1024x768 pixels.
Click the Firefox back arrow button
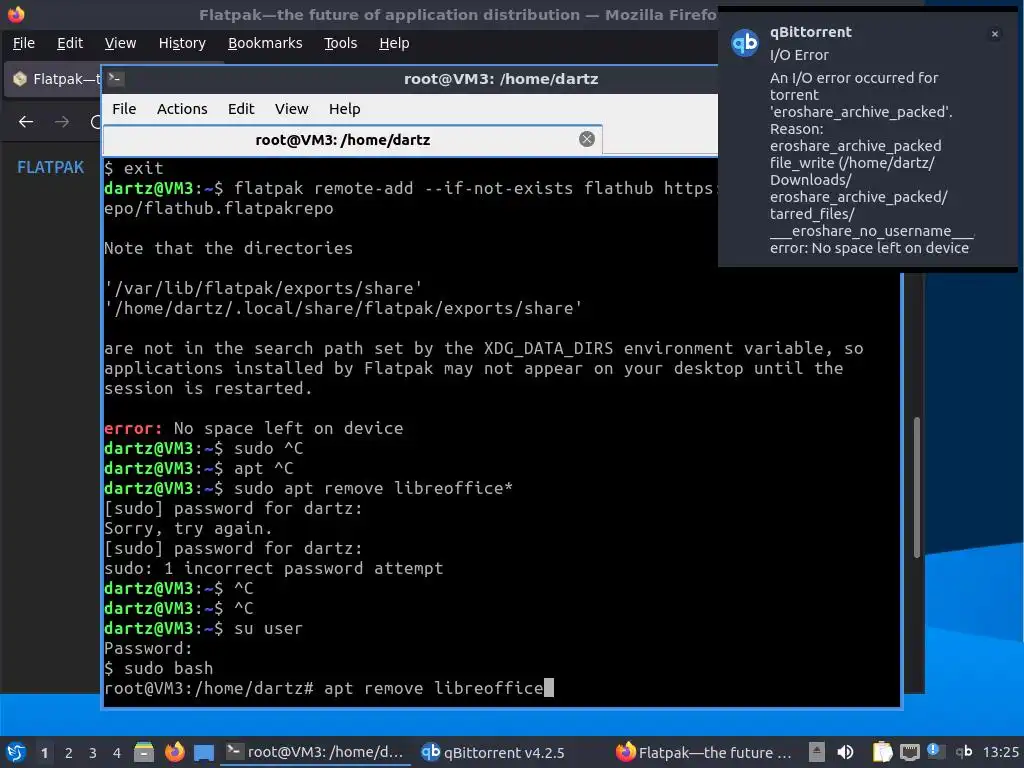click(x=26, y=121)
